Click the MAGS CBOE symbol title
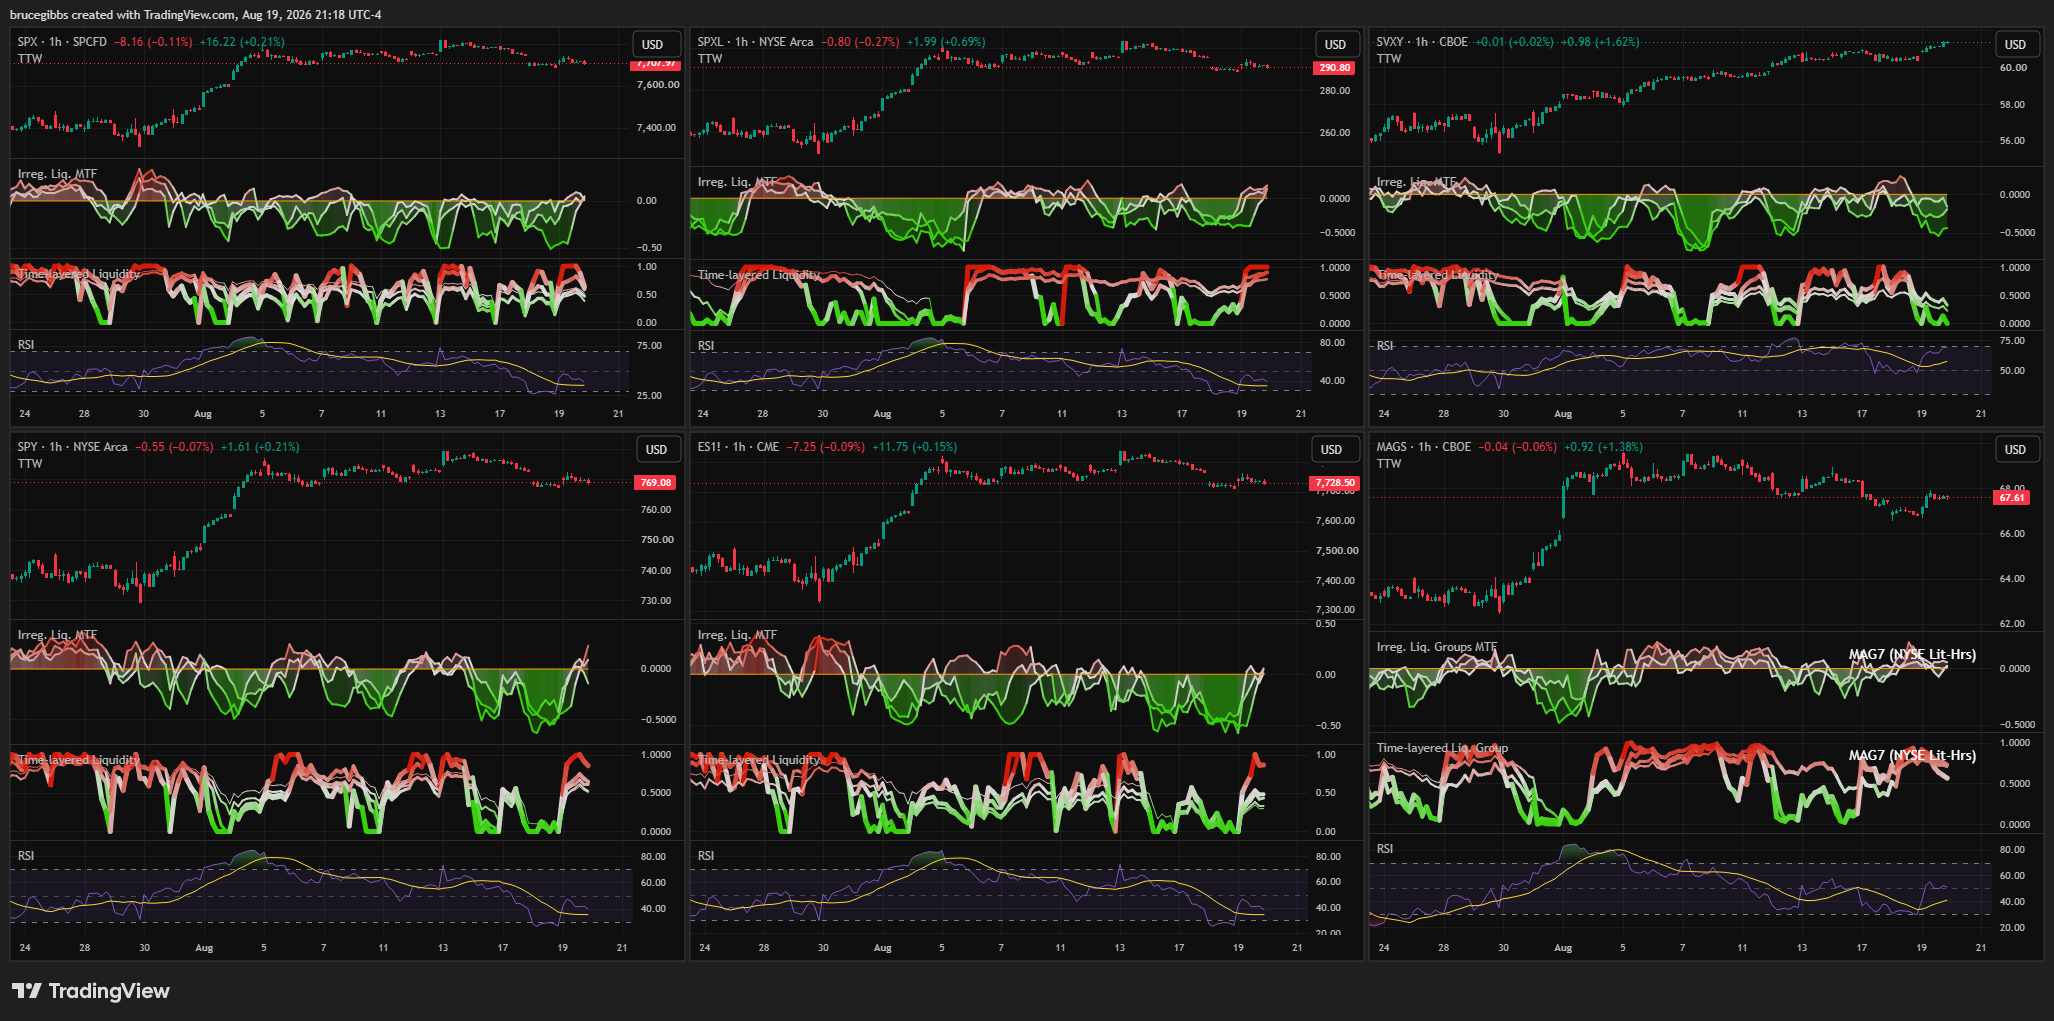Viewport: 2054px width, 1021px height. click(x=1423, y=447)
